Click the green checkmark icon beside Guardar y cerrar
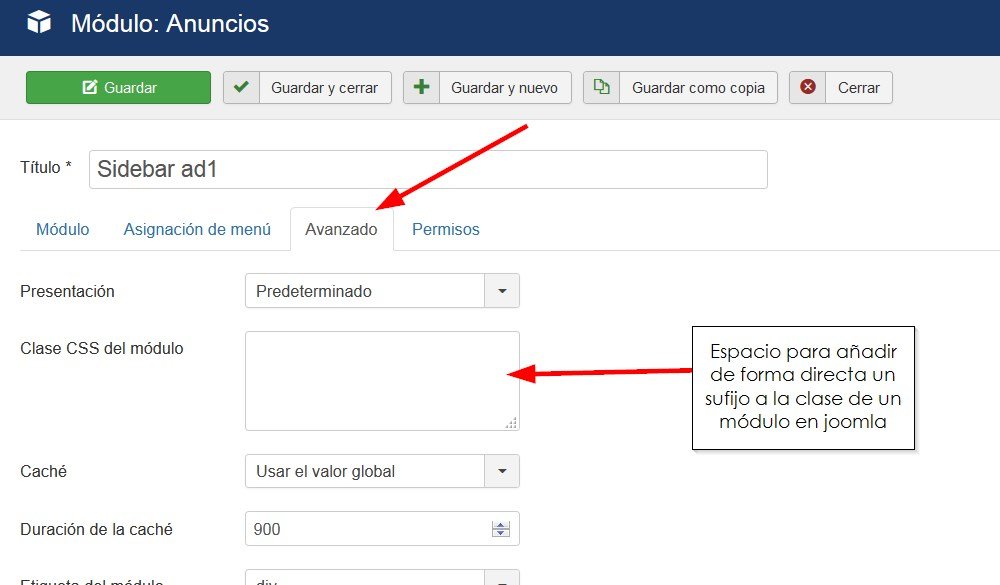This screenshot has height=585, width=1000. point(240,87)
